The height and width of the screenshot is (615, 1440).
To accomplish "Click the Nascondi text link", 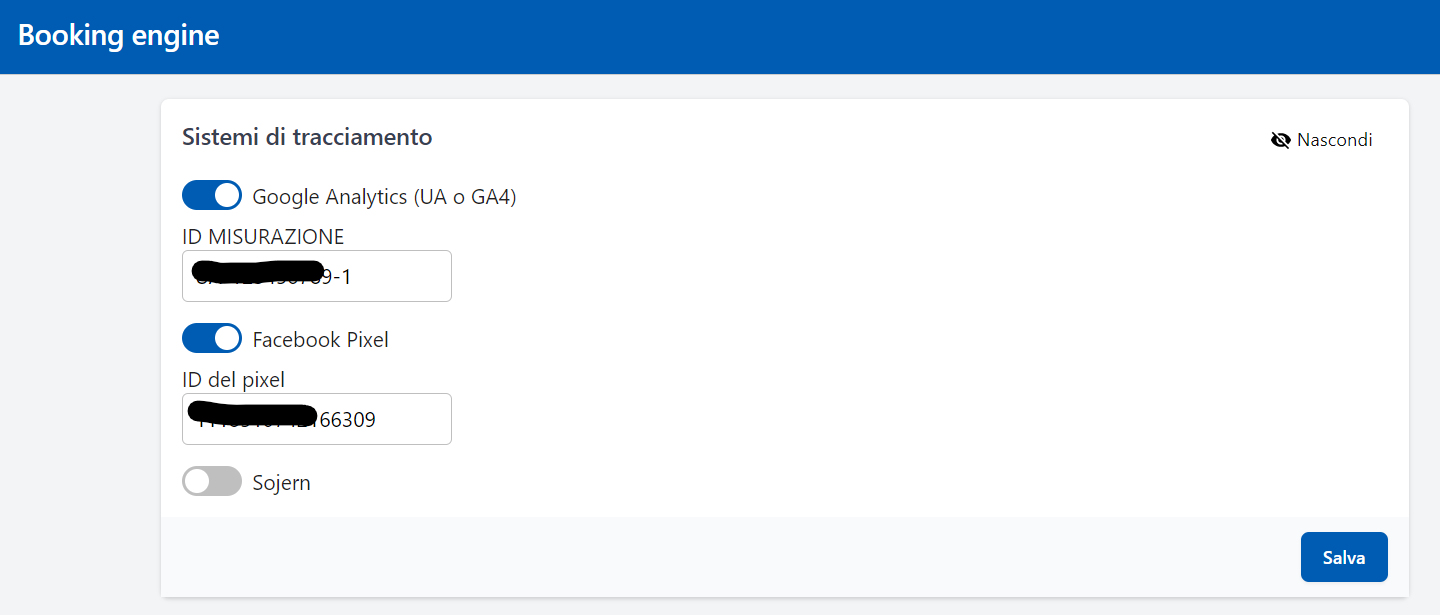I will [x=1334, y=140].
